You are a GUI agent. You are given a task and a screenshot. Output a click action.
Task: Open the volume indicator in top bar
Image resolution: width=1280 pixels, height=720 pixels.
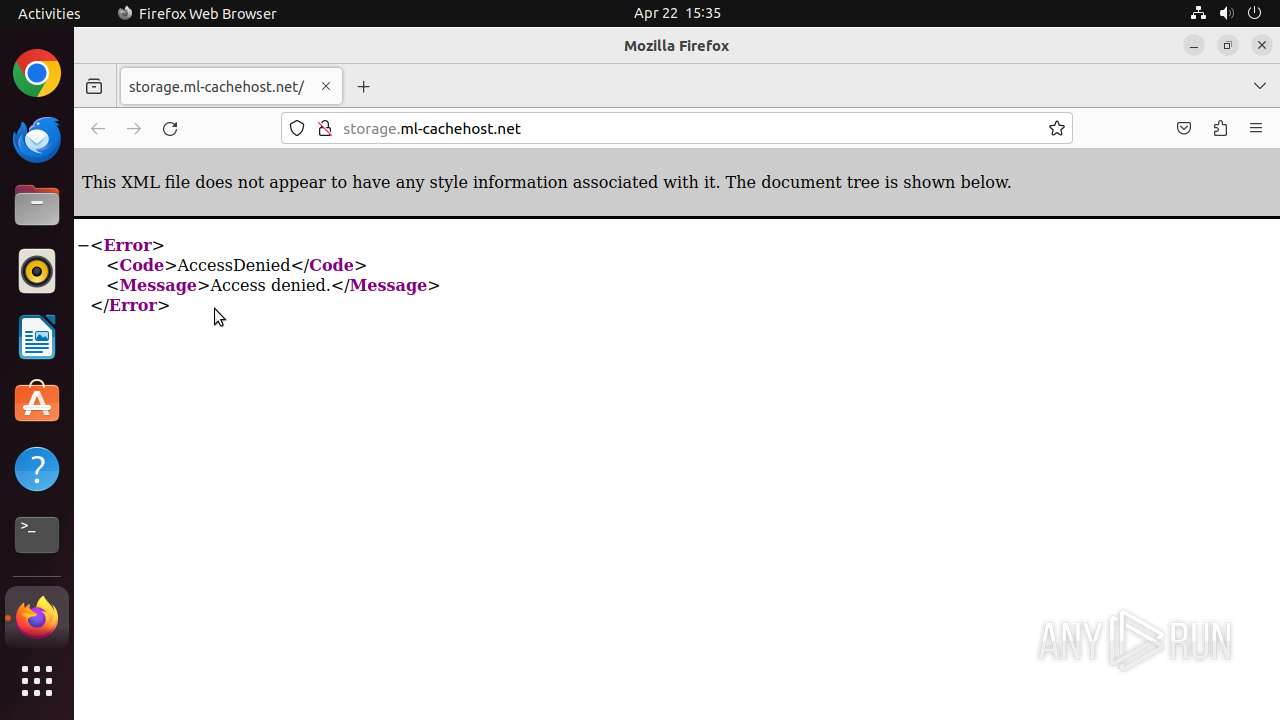click(1227, 13)
